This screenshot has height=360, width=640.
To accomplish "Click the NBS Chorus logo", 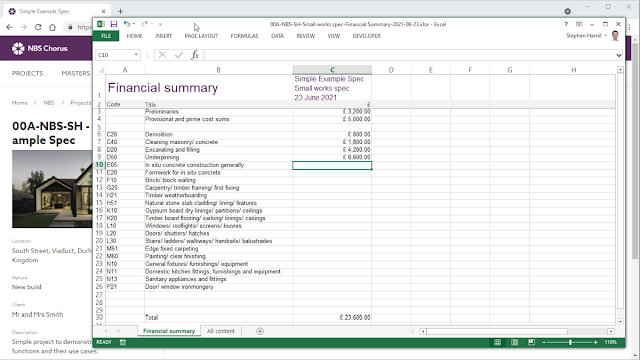I will [39, 48].
